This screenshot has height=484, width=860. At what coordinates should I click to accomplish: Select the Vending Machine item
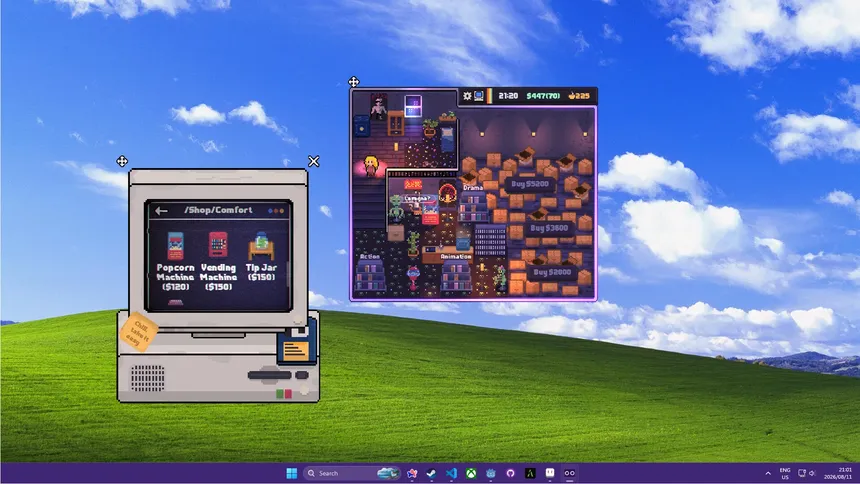[218, 261]
